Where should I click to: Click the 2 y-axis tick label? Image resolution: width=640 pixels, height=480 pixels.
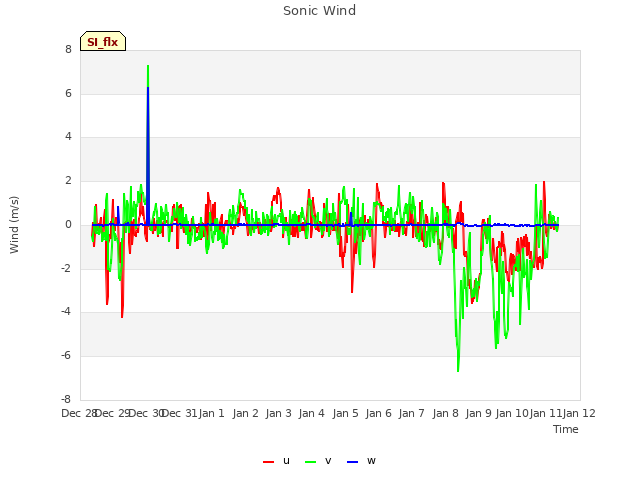[x=68, y=180]
